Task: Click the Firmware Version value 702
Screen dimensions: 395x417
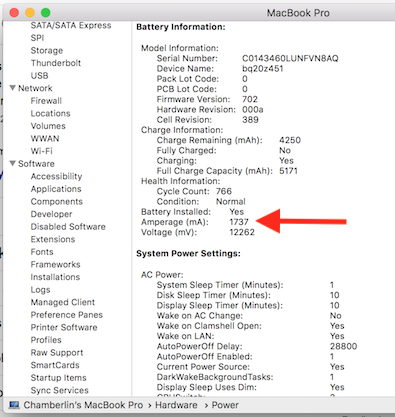Action: pyautogui.click(x=250, y=99)
